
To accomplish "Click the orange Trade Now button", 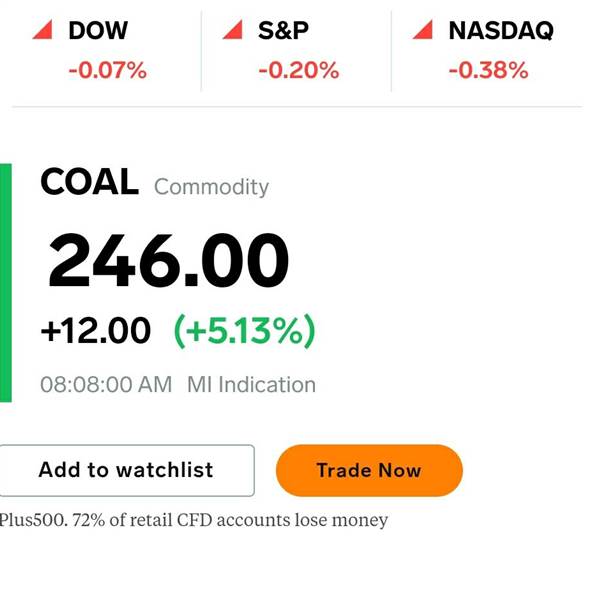I will (369, 470).
